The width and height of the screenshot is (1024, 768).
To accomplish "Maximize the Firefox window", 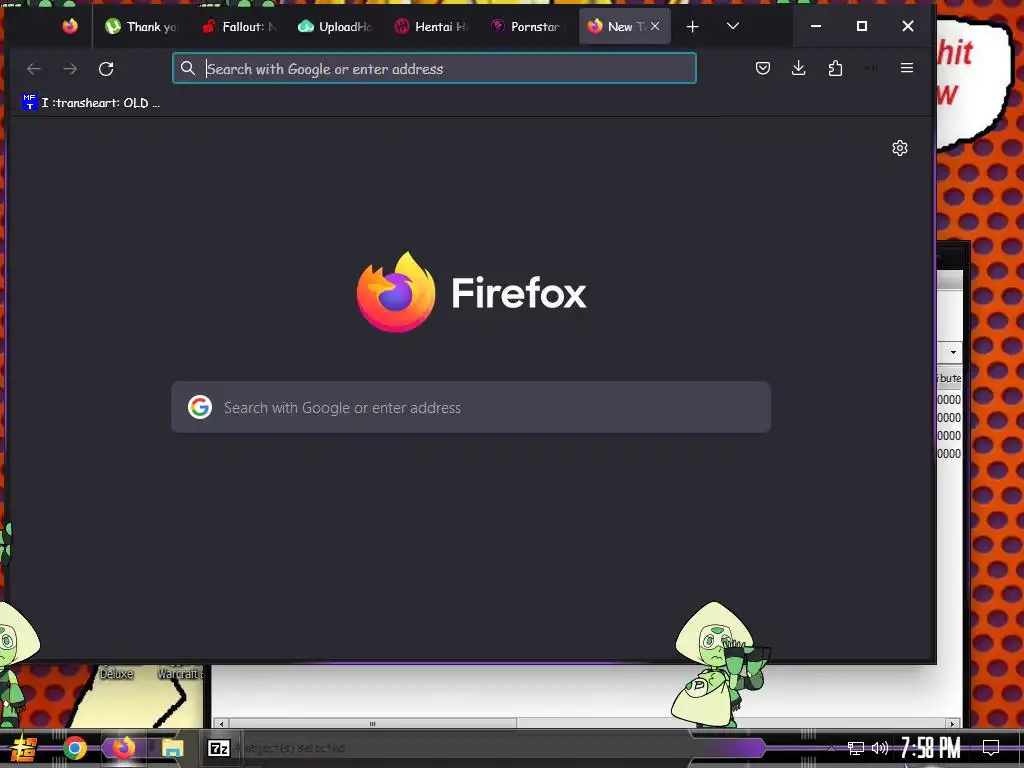I will (x=862, y=26).
